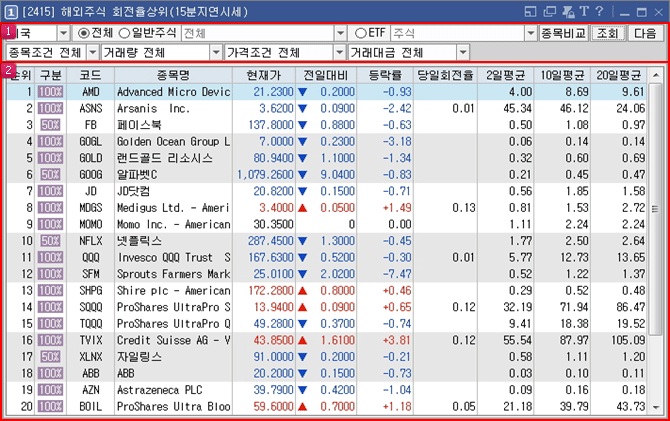Select the ProShares Ultra Bloo row
The image size is (670, 421).
click(326, 407)
